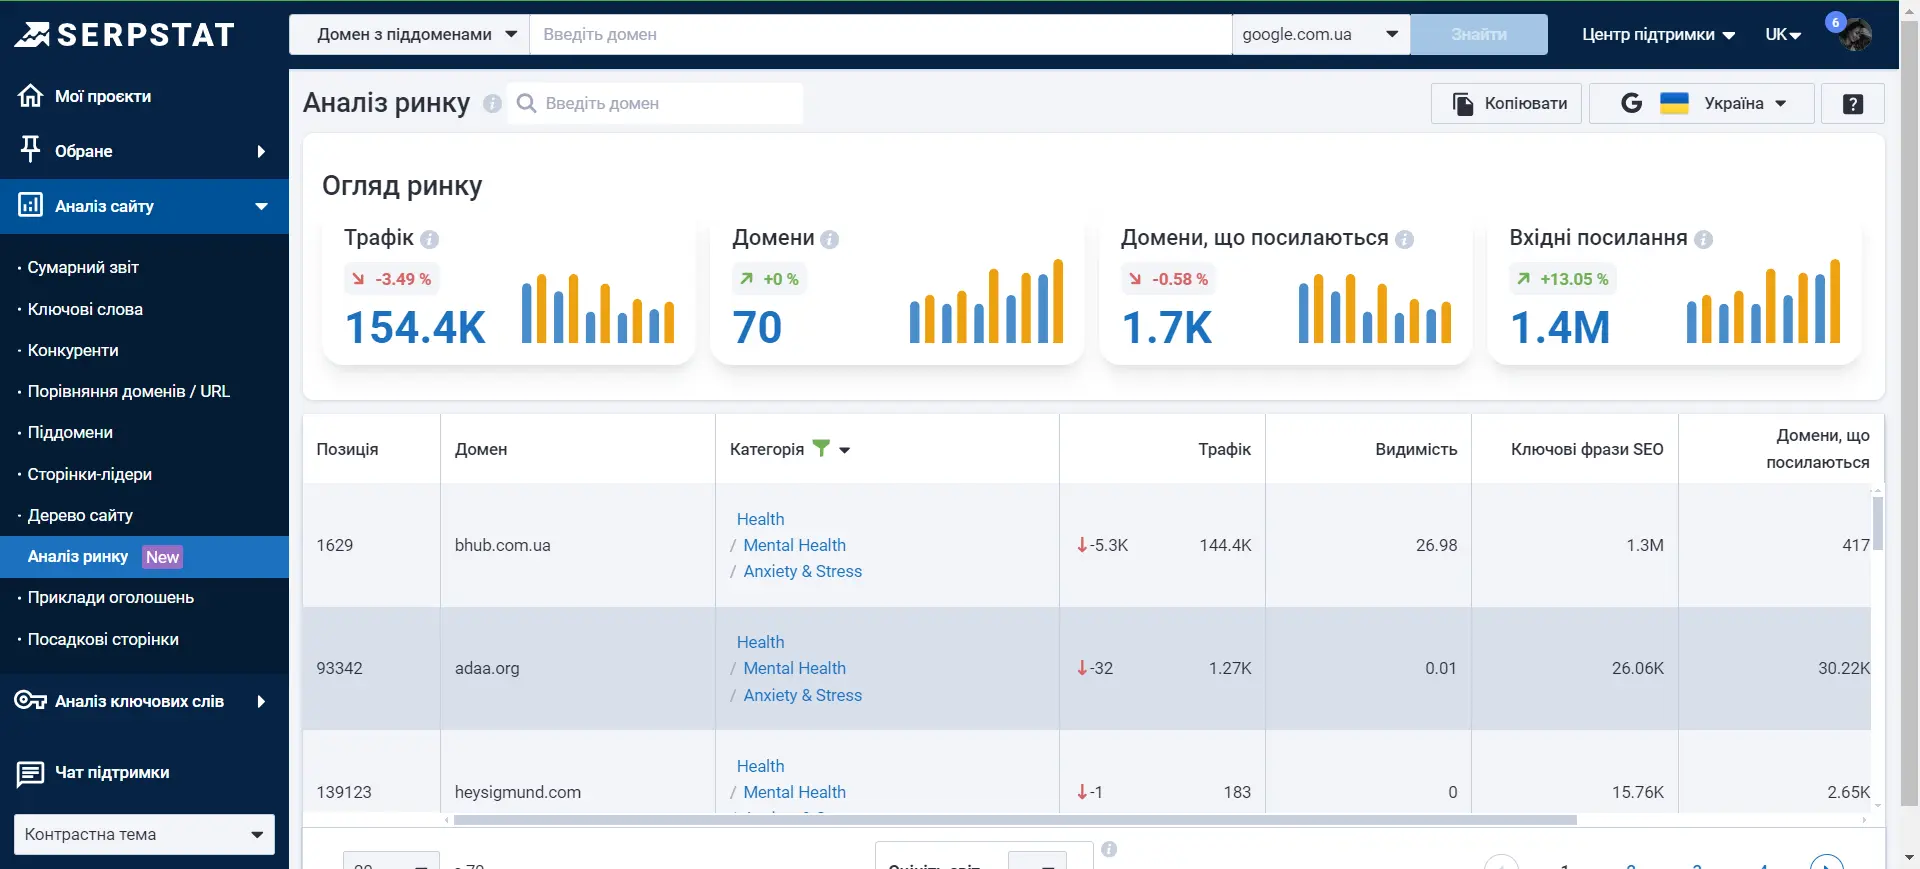Open Mental Health link in bhub.com.ua row
Viewport: 1920px width, 869px height.
coord(794,545)
